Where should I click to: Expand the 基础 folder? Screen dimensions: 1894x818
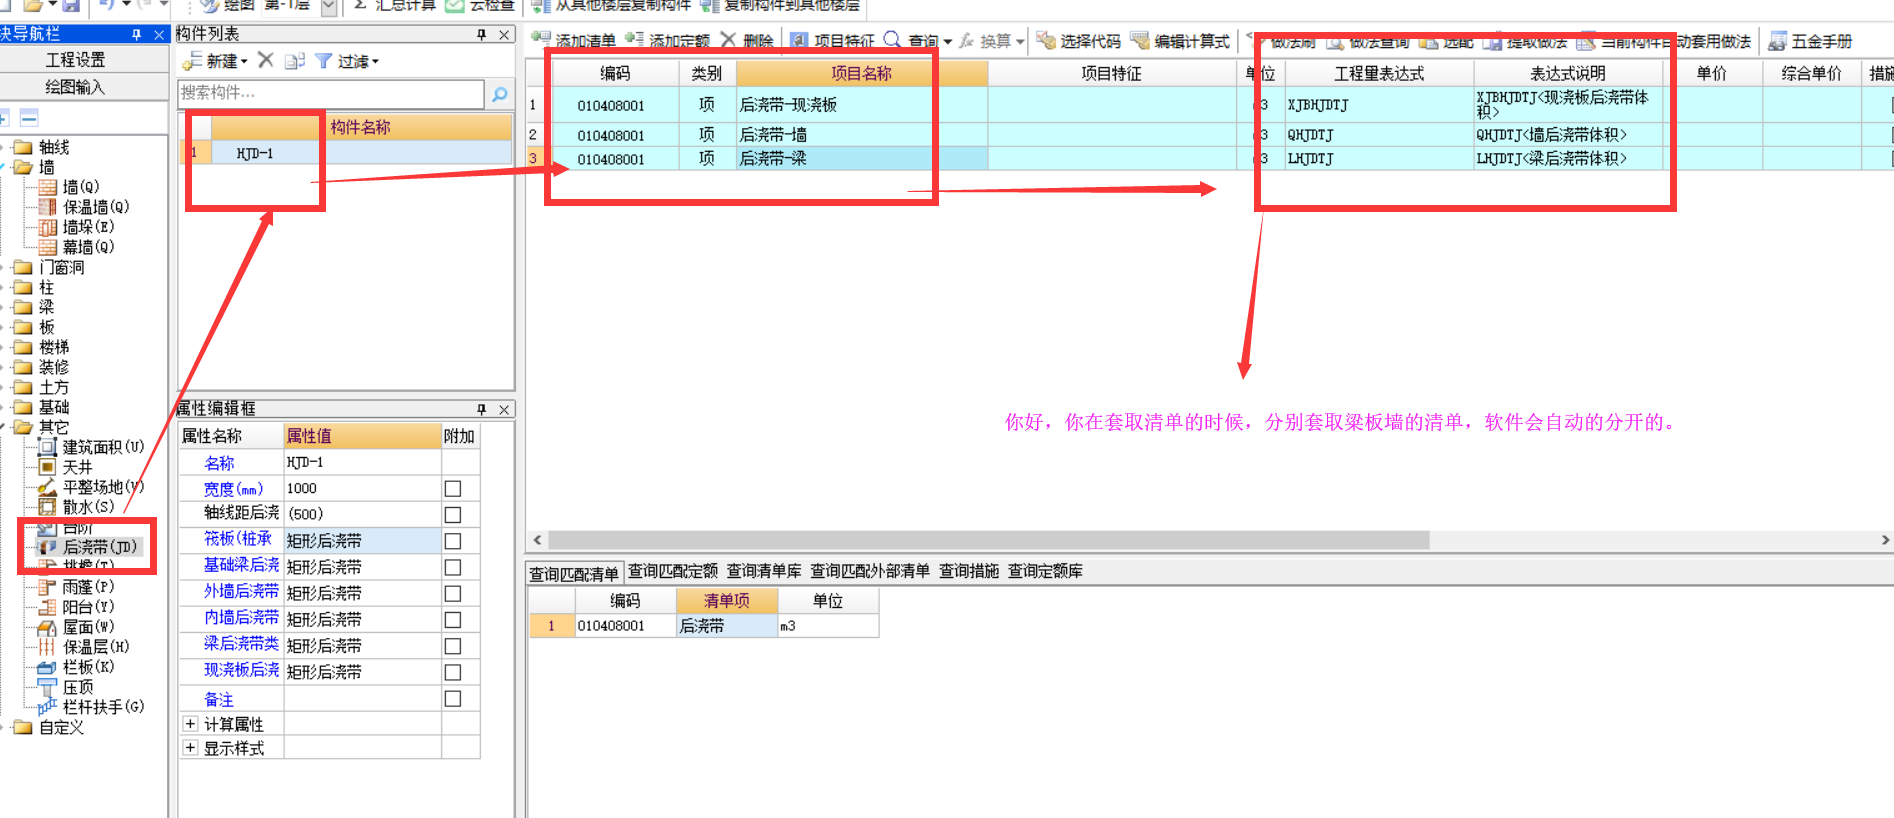click(4, 407)
